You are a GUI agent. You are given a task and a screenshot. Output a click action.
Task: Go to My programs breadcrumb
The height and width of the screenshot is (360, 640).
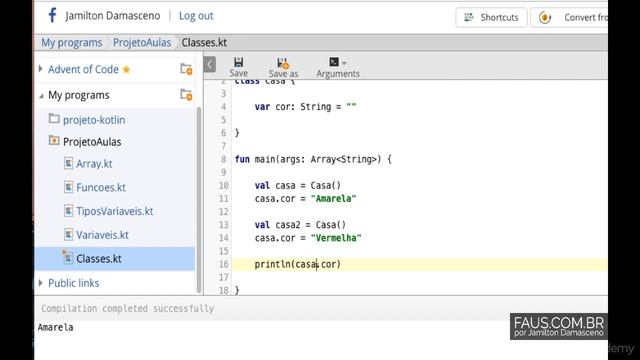(x=71, y=42)
